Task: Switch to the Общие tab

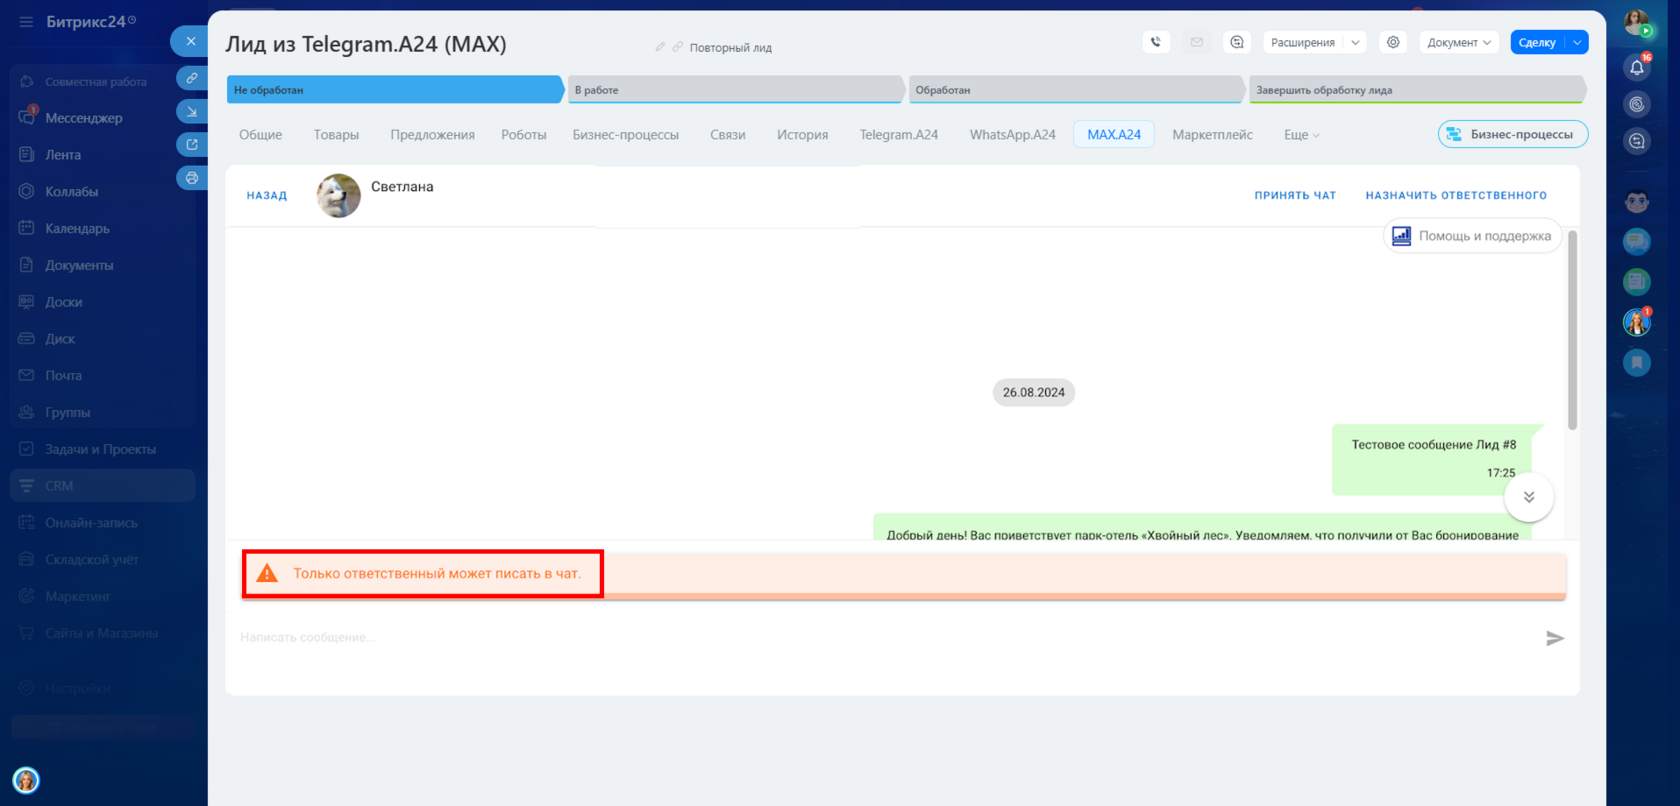Action: pyautogui.click(x=261, y=135)
